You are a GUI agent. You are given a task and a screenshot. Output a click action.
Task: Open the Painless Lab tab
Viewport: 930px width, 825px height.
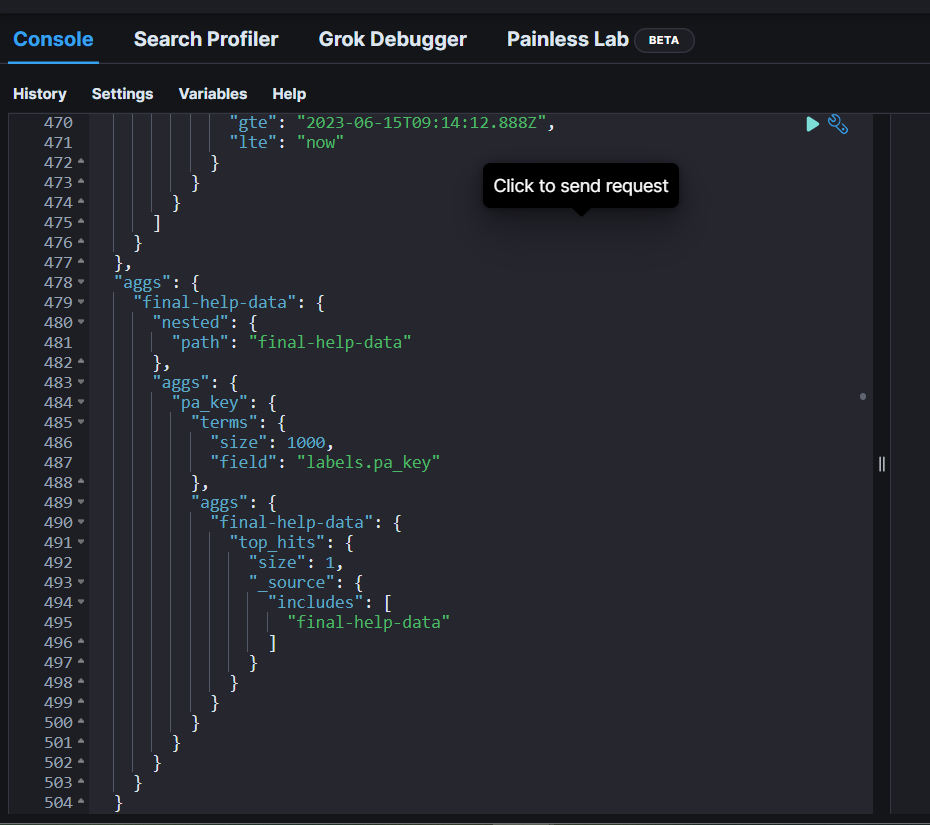(x=568, y=39)
